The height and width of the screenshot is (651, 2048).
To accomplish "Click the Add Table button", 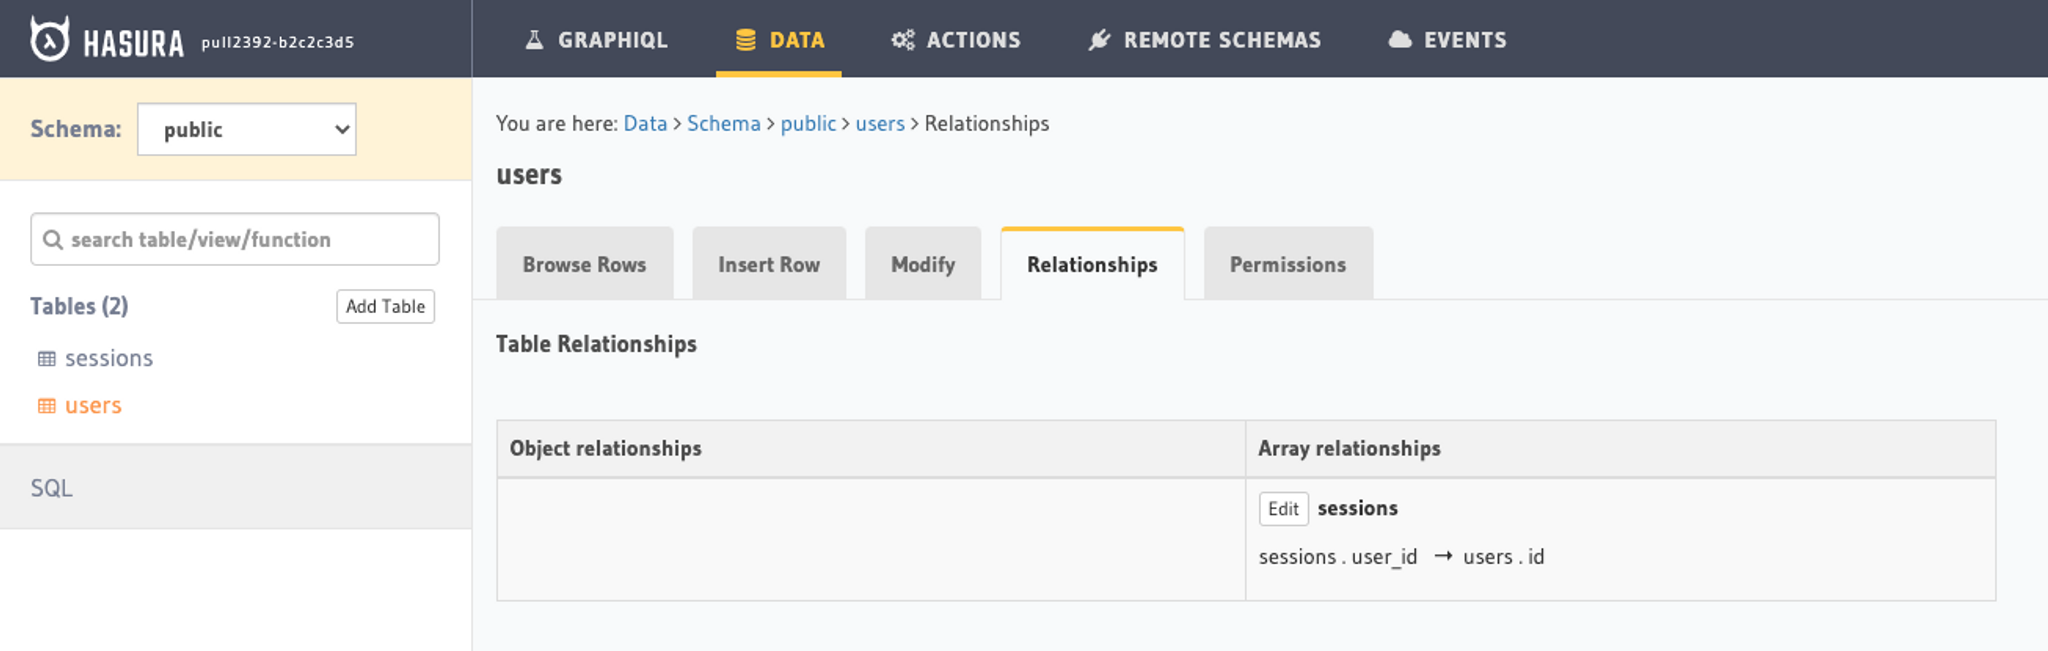I will 386,306.
